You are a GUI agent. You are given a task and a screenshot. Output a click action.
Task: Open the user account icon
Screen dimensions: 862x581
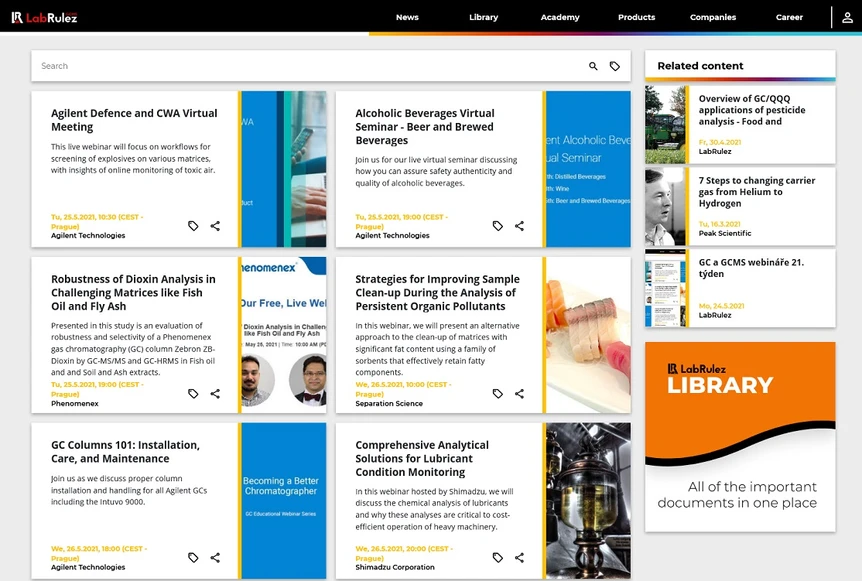click(847, 18)
